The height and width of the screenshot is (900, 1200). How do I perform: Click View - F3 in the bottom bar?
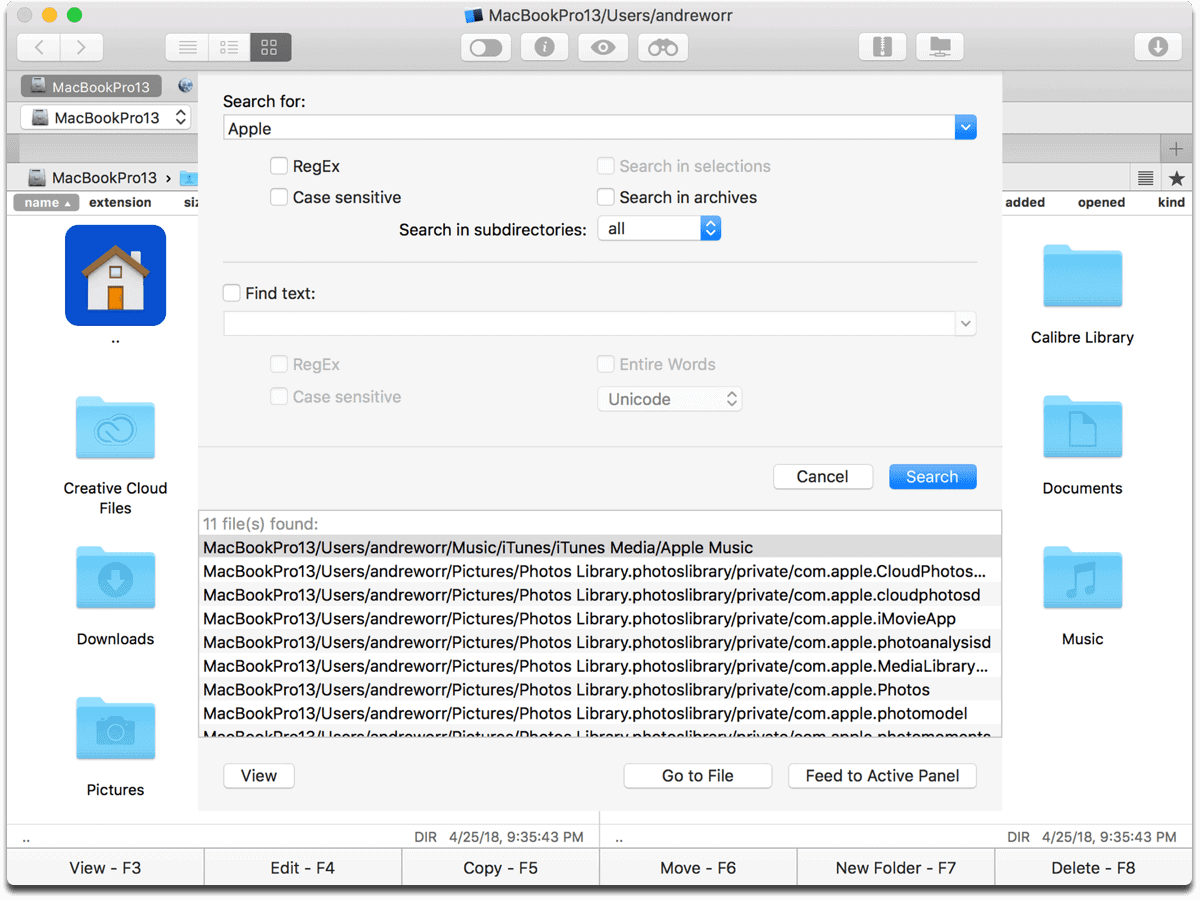coord(105,868)
